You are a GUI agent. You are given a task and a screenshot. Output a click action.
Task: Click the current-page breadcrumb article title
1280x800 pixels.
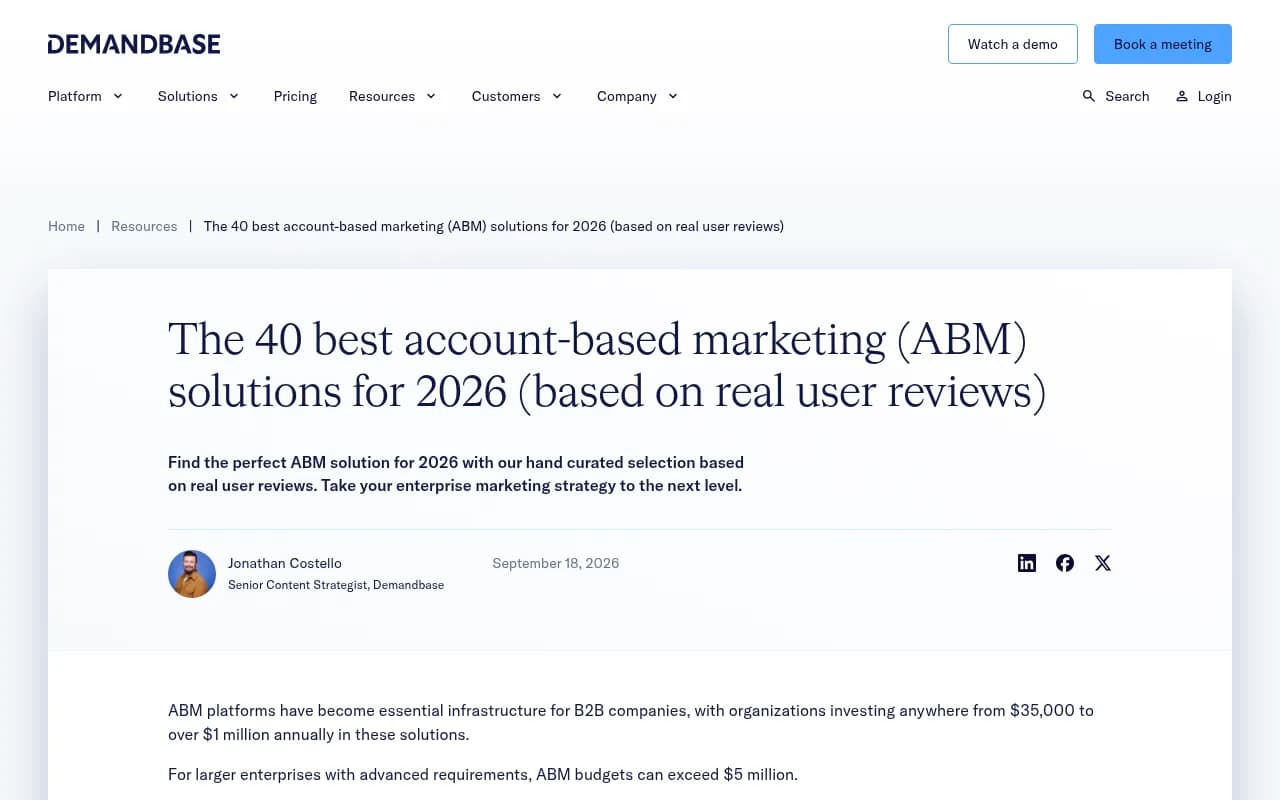click(494, 226)
